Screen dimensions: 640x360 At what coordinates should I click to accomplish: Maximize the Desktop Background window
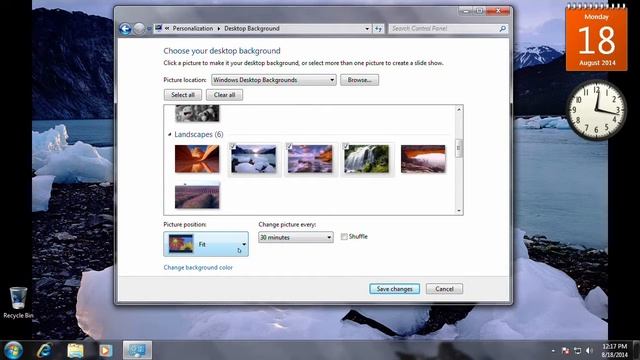(480, 11)
